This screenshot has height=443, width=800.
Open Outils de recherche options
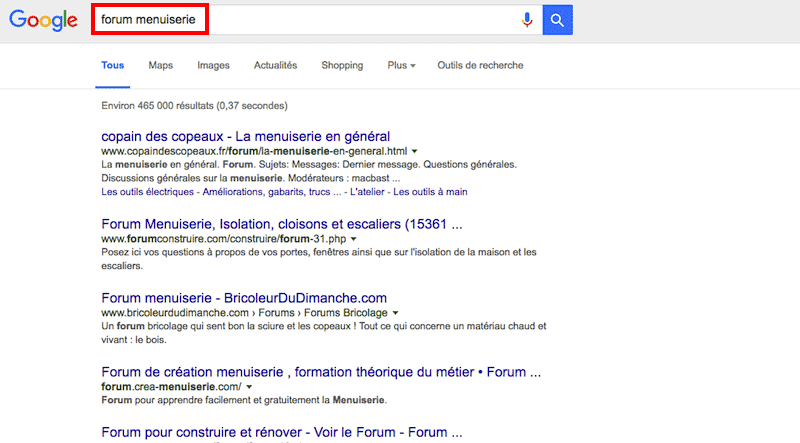tap(480, 66)
